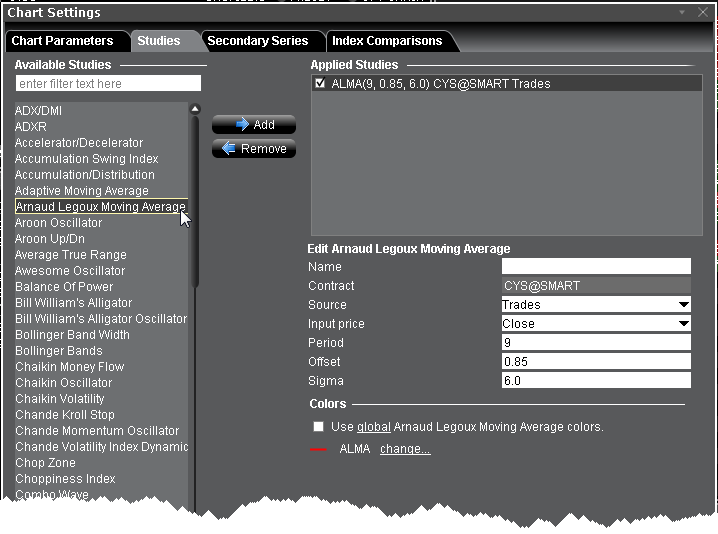Click the Sigma input field

(596, 381)
